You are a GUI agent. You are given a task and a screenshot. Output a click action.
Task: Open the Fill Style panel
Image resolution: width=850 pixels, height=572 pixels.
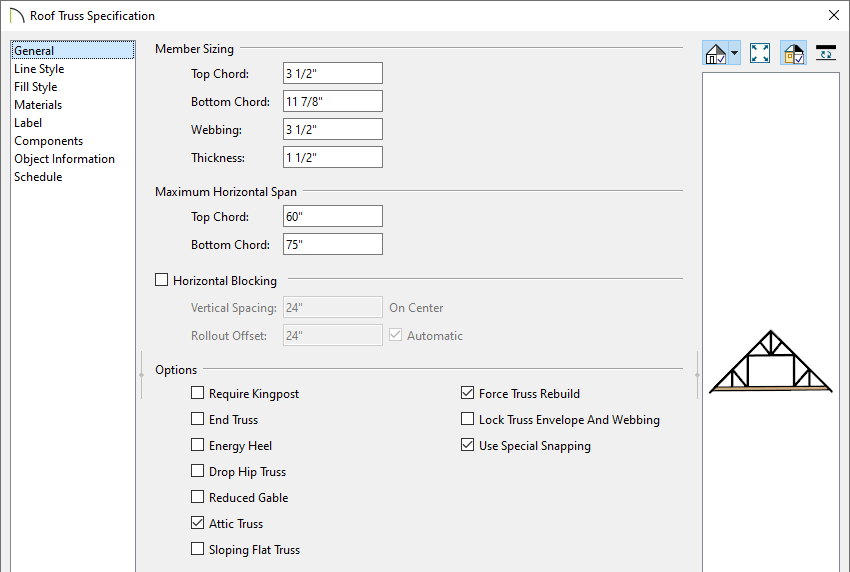pos(36,87)
